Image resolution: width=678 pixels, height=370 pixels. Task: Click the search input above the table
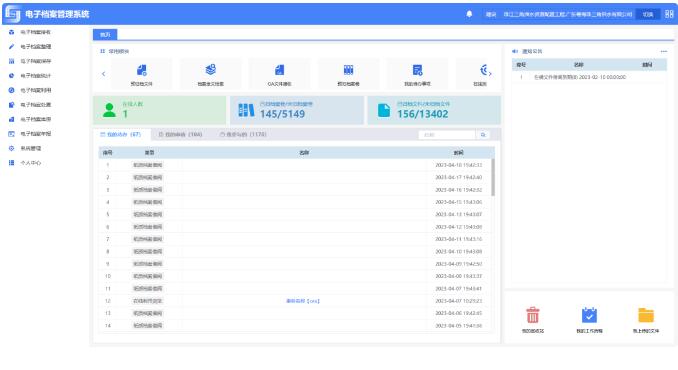[447, 135]
